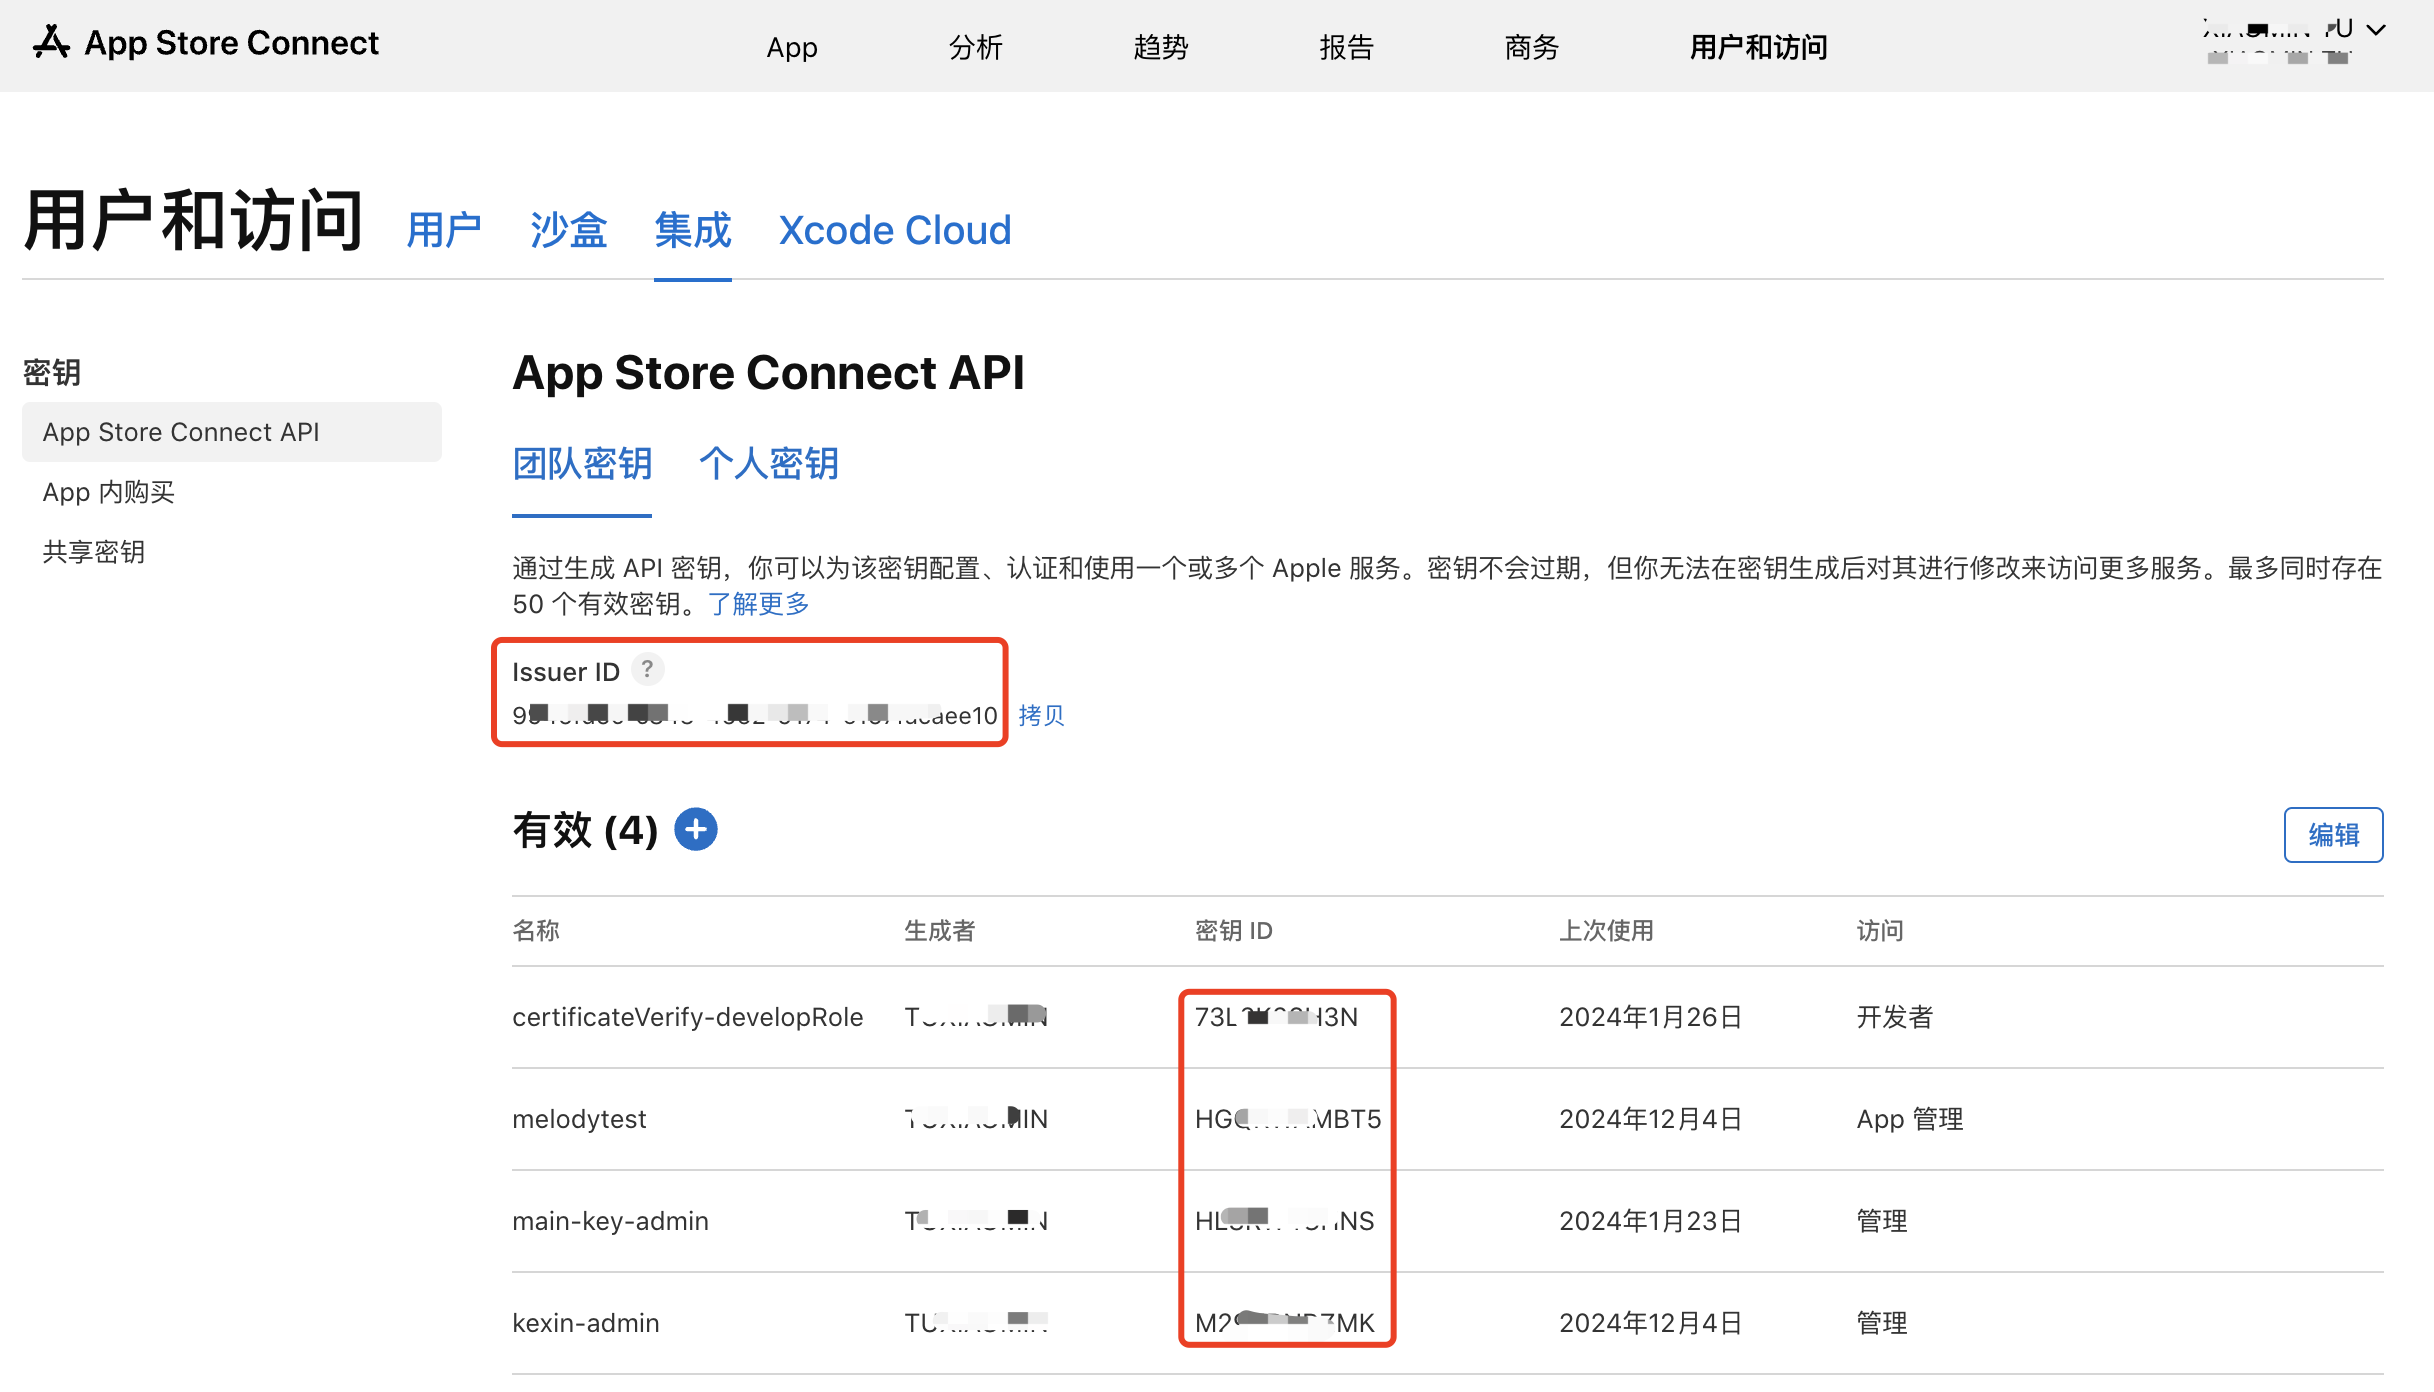Click the 上次使用 column header

[x=1606, y=931]
